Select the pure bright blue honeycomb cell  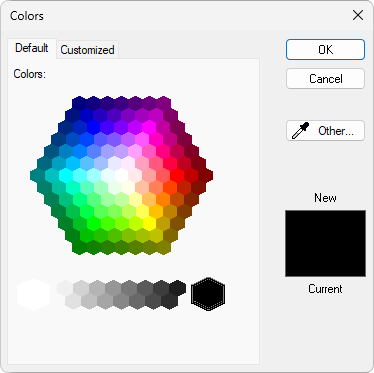93,127
